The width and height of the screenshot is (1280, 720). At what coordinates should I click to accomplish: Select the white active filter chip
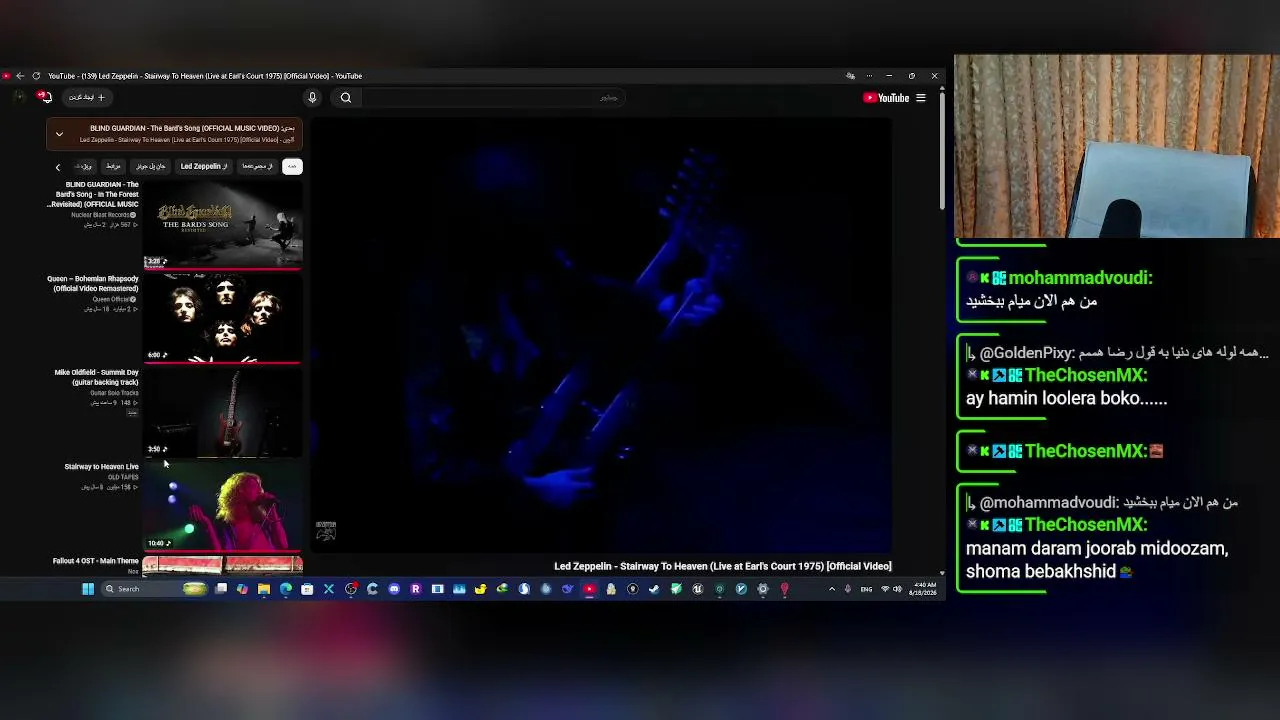tap(292, 167)
